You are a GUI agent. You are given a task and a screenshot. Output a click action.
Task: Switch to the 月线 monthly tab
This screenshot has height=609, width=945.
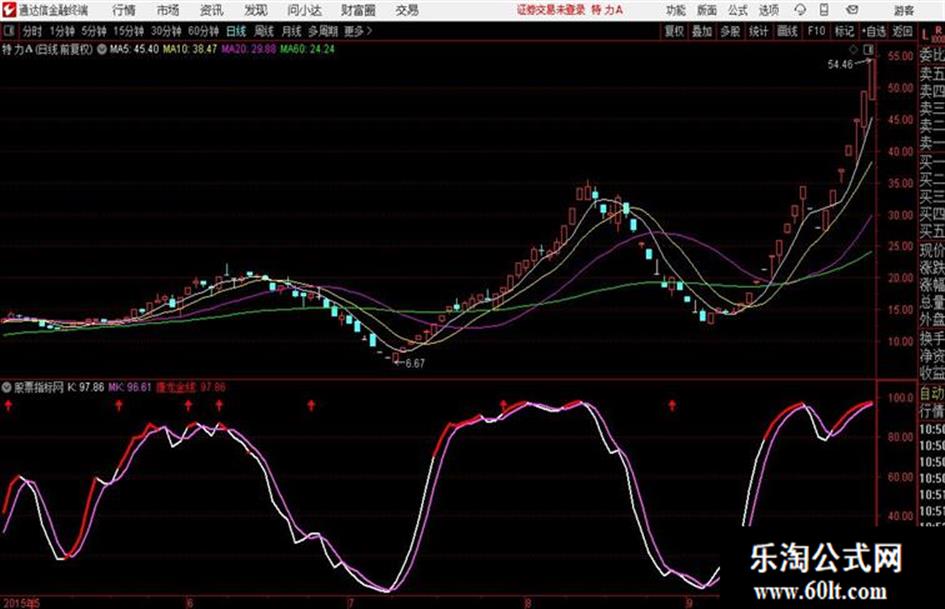(x=292, y=31)
